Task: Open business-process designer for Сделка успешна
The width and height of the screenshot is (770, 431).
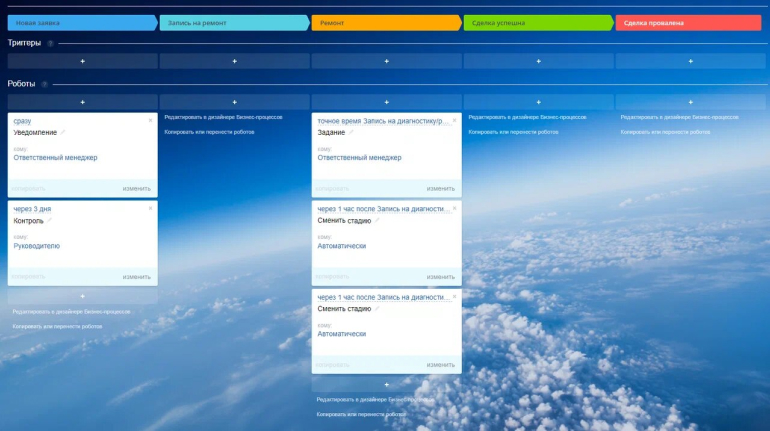Action: point(527,117)
